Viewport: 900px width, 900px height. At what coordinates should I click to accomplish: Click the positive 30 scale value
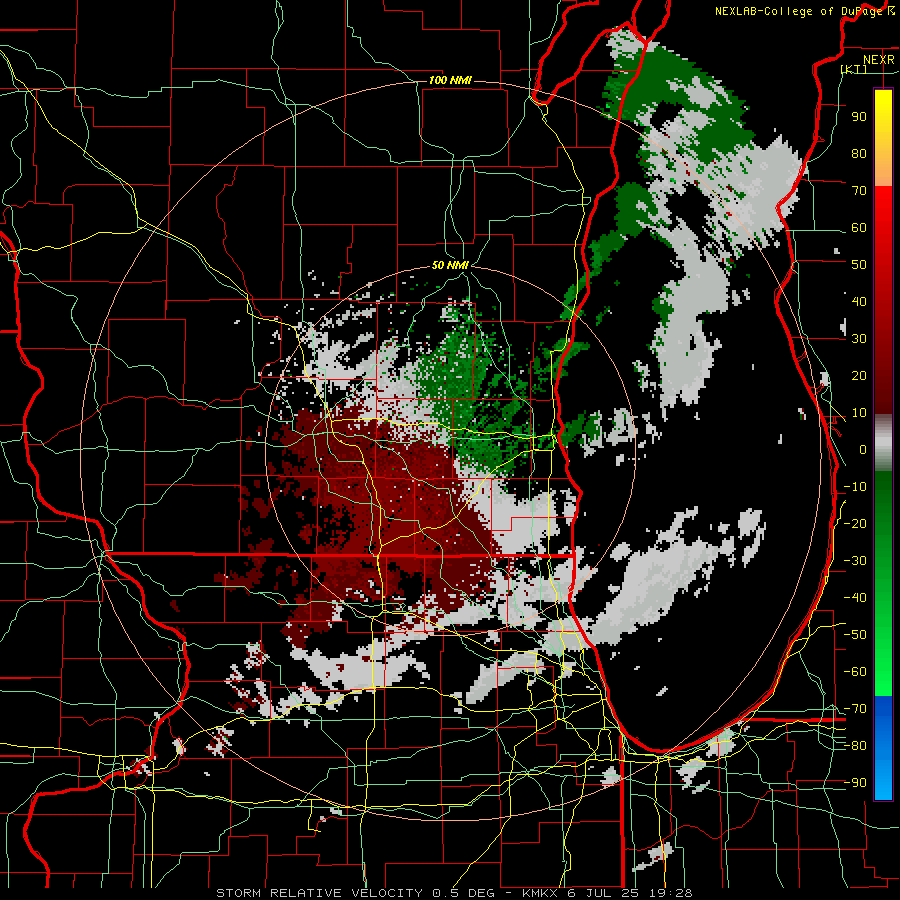[859, 339]
